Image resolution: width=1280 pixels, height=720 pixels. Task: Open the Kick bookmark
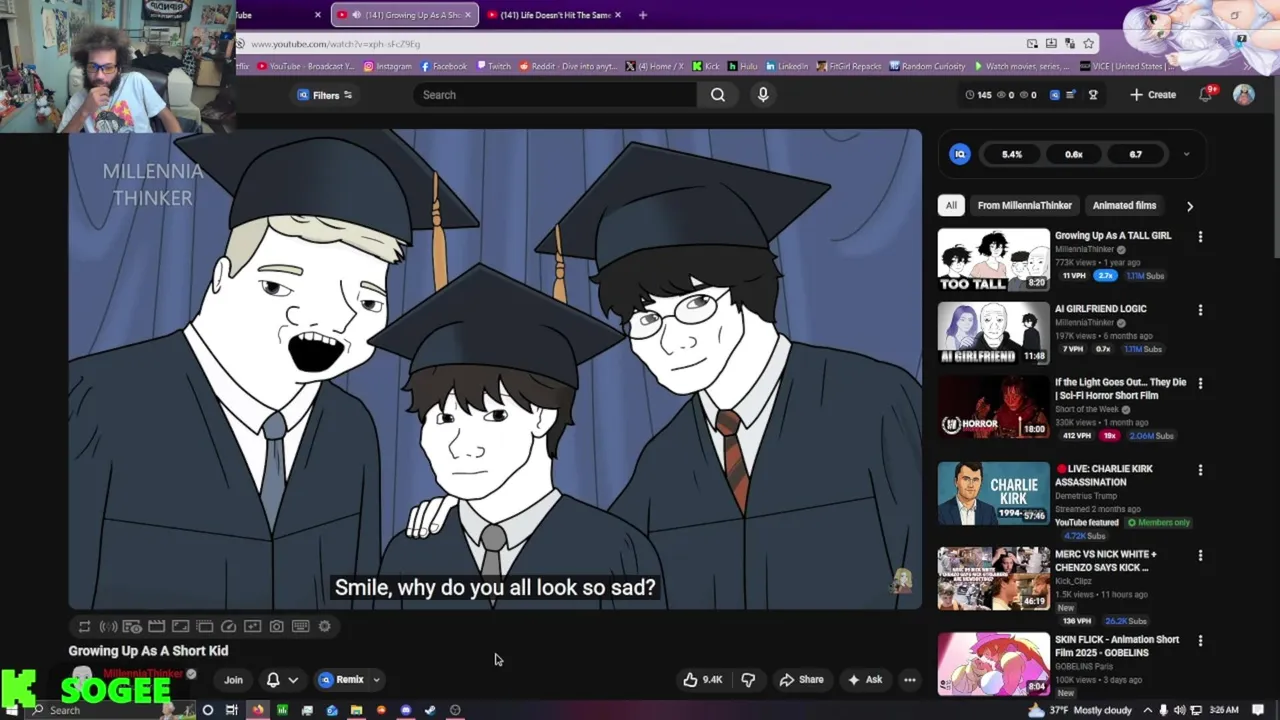click(705, 66)
